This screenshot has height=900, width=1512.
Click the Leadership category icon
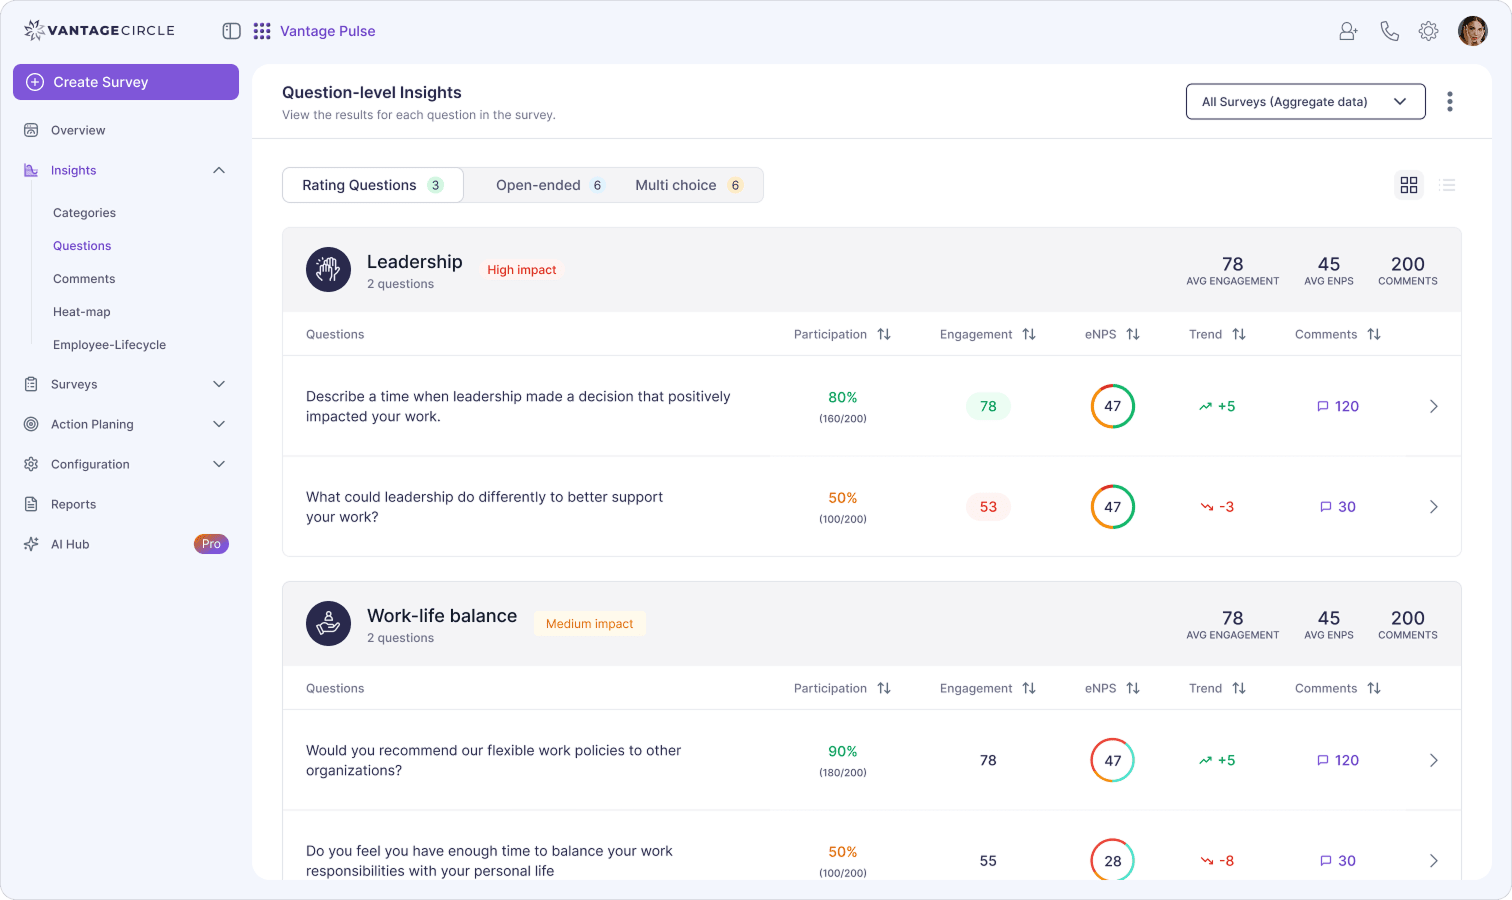point(328,270)
